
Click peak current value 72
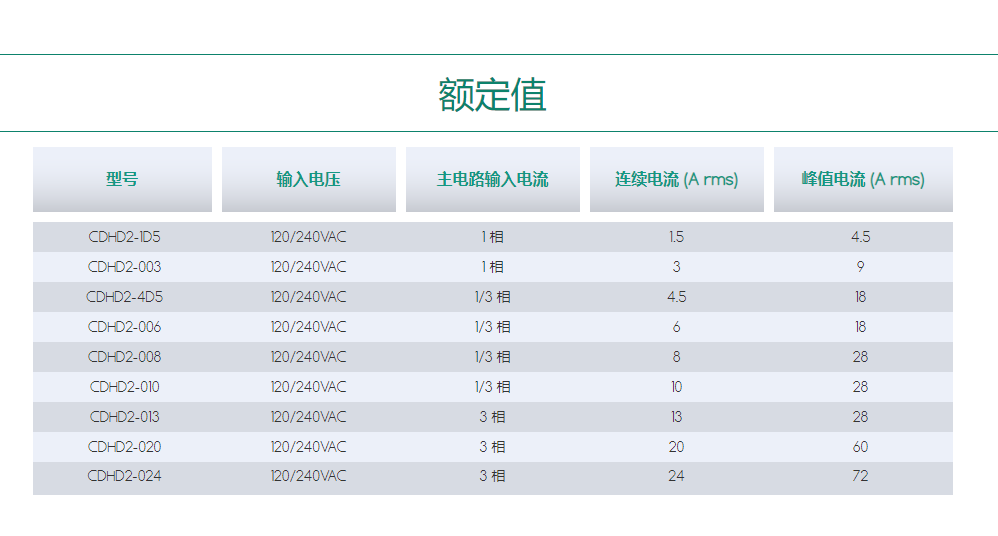click(x=860, y=476)
